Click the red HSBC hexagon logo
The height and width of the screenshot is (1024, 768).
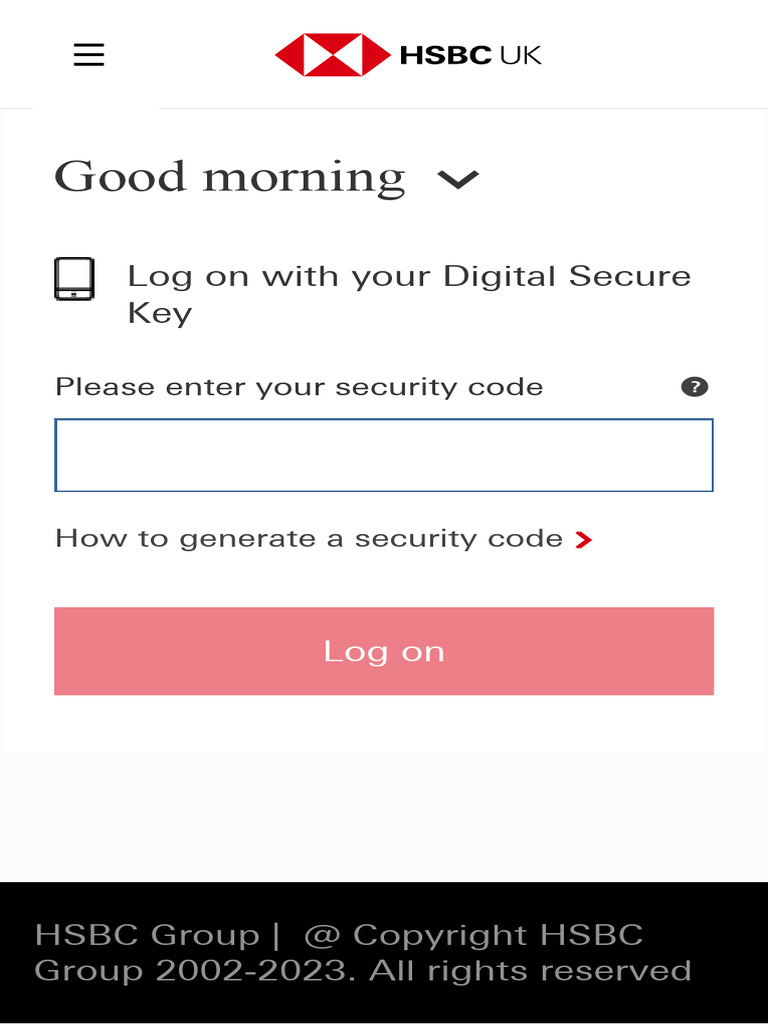(x=332, y=55)
